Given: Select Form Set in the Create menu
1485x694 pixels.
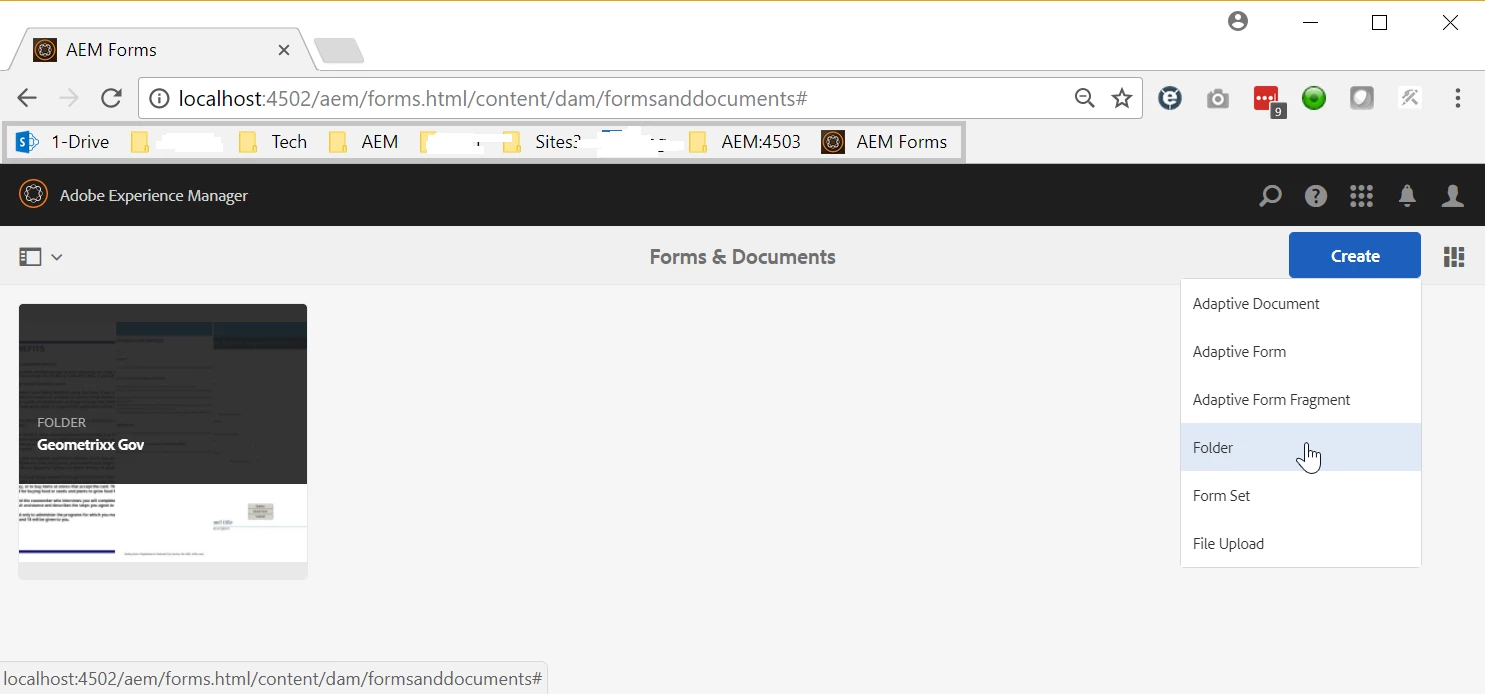Looking at the screenshot, I should click(x=1301, y=496).
